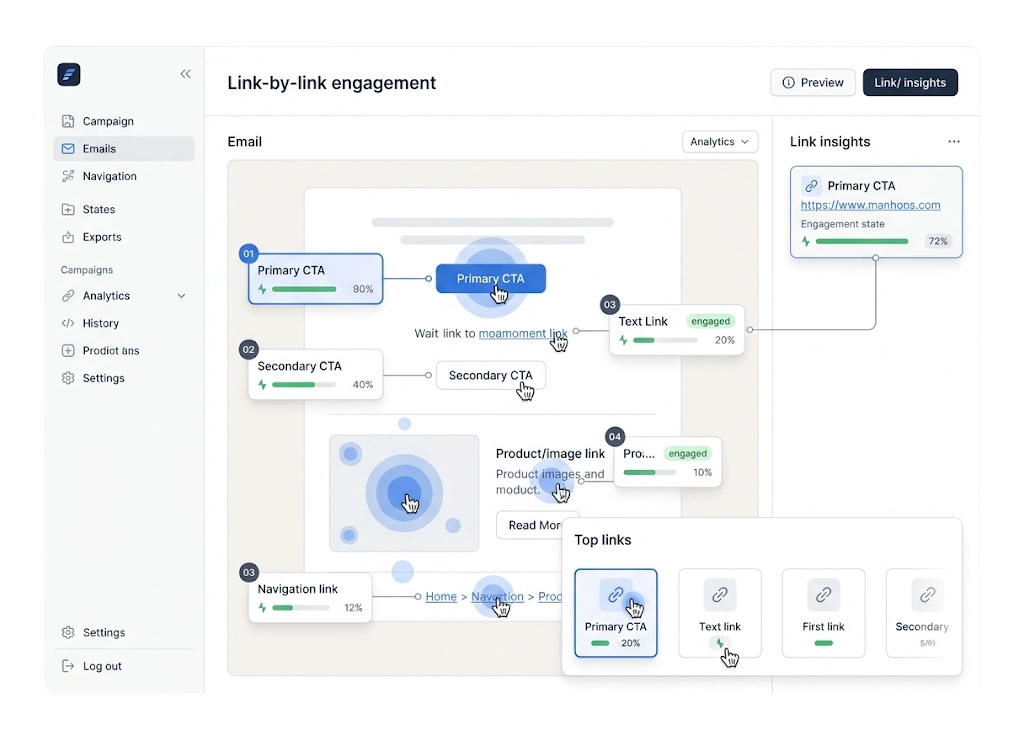Open bottom Settings in the sidebar
This screenshot has height=741, width=1024.
click(x=123, y=633)
